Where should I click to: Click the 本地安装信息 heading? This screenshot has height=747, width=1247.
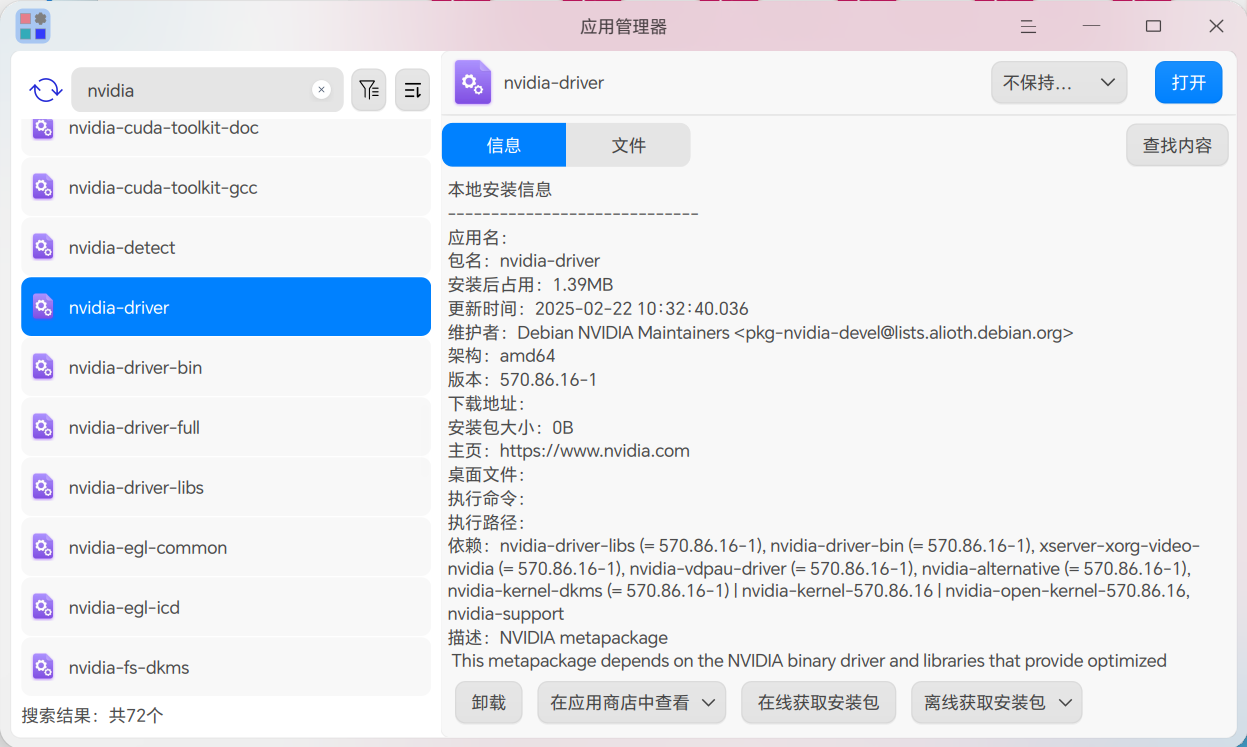coord(500,189)
